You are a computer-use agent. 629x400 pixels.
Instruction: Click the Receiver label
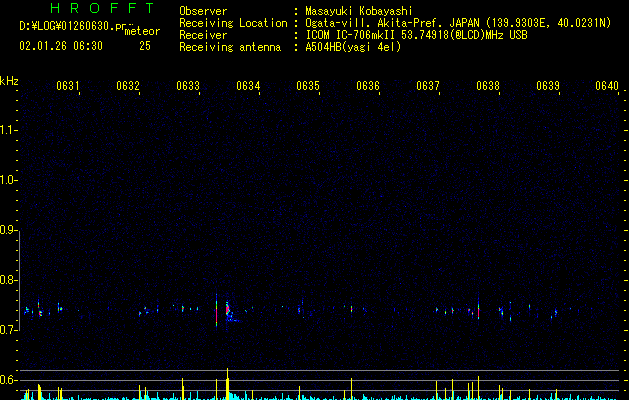pos(203,35)
